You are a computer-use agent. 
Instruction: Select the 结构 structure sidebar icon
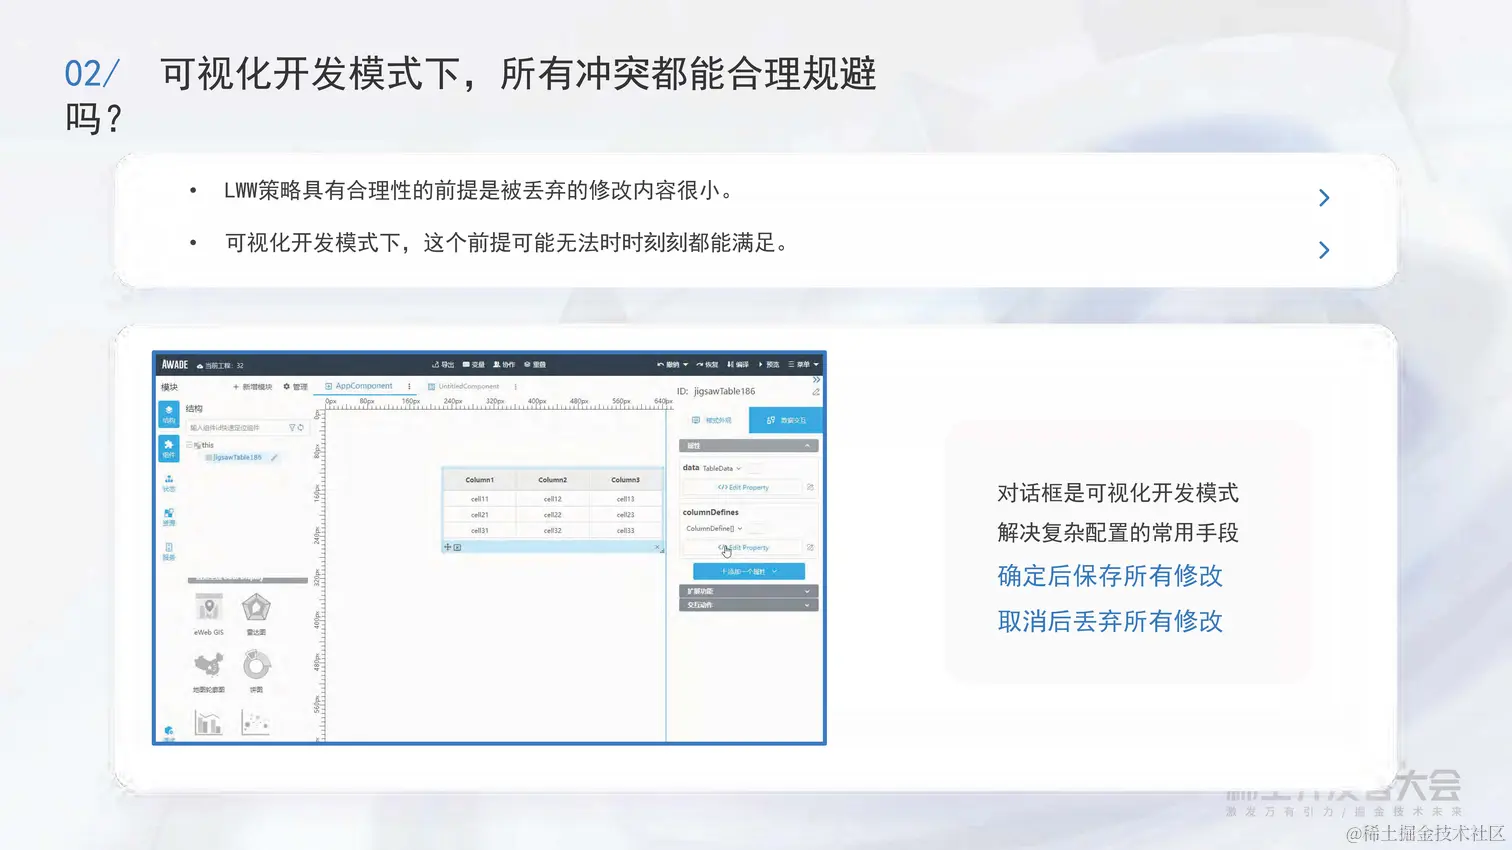[x=168, y=414]
